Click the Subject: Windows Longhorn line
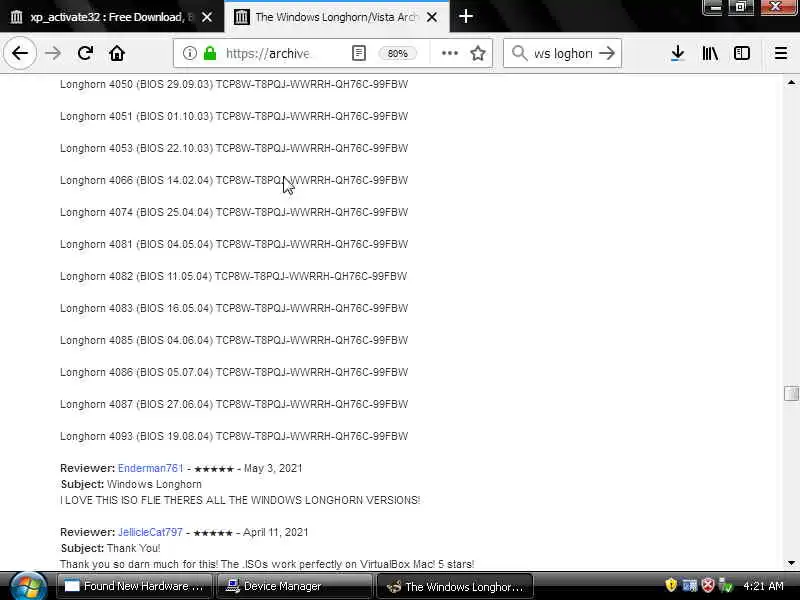 point(131,484)
